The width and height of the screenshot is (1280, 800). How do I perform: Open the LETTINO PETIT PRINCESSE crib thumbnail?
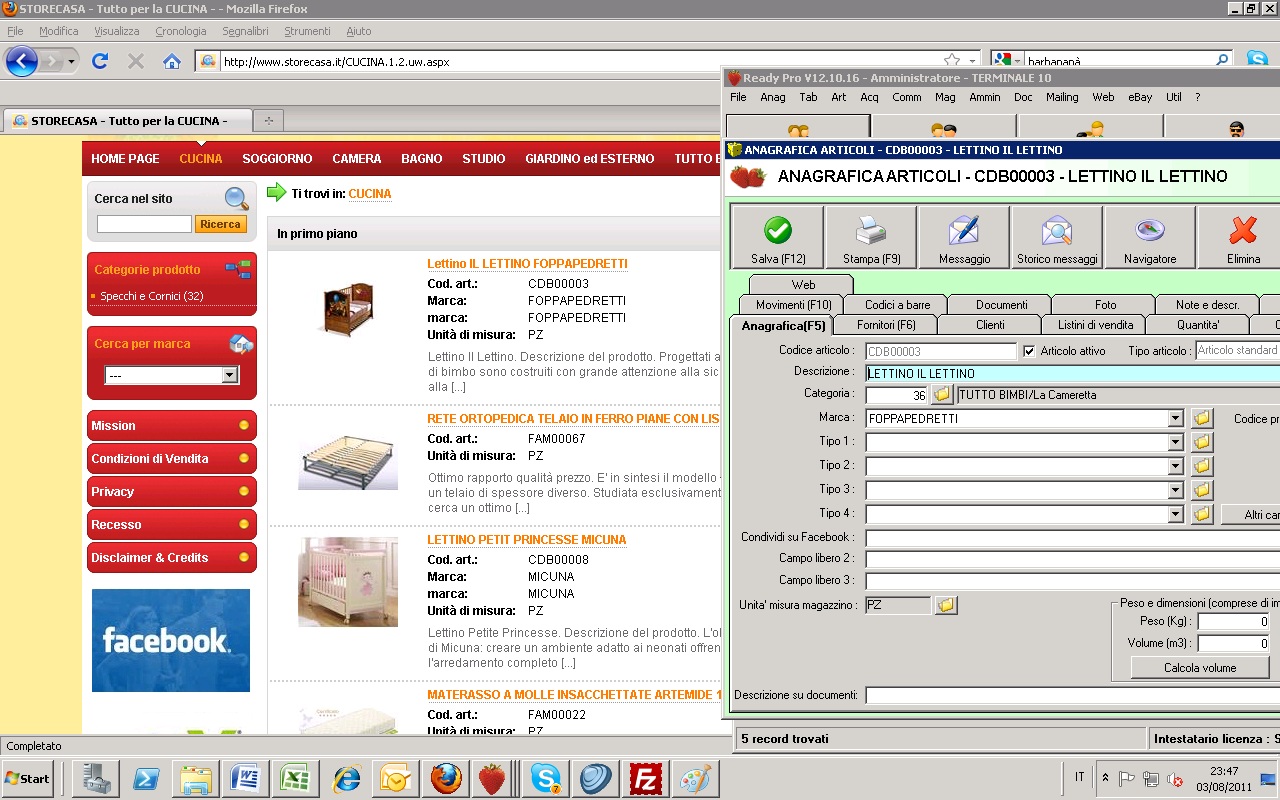(348, 582)
